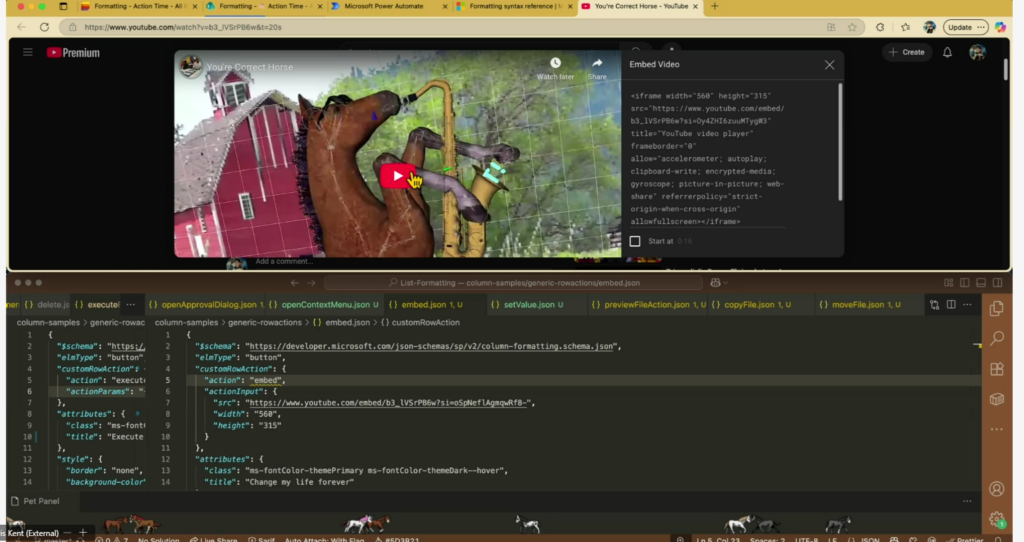Toggle panel layout icon in title bar
The height and width of the screenshot is (542, 1024).
pyautogui.click(x=981, y=283)
